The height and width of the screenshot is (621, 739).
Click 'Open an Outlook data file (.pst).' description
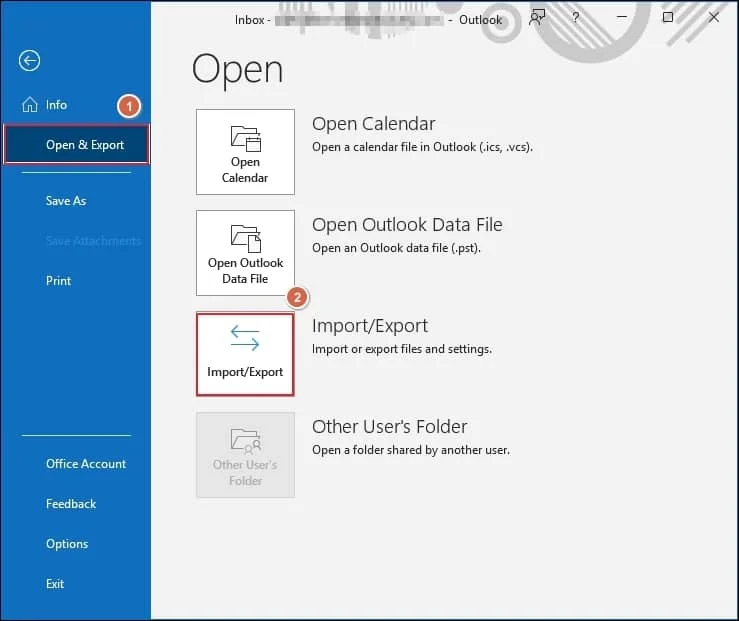396,248
